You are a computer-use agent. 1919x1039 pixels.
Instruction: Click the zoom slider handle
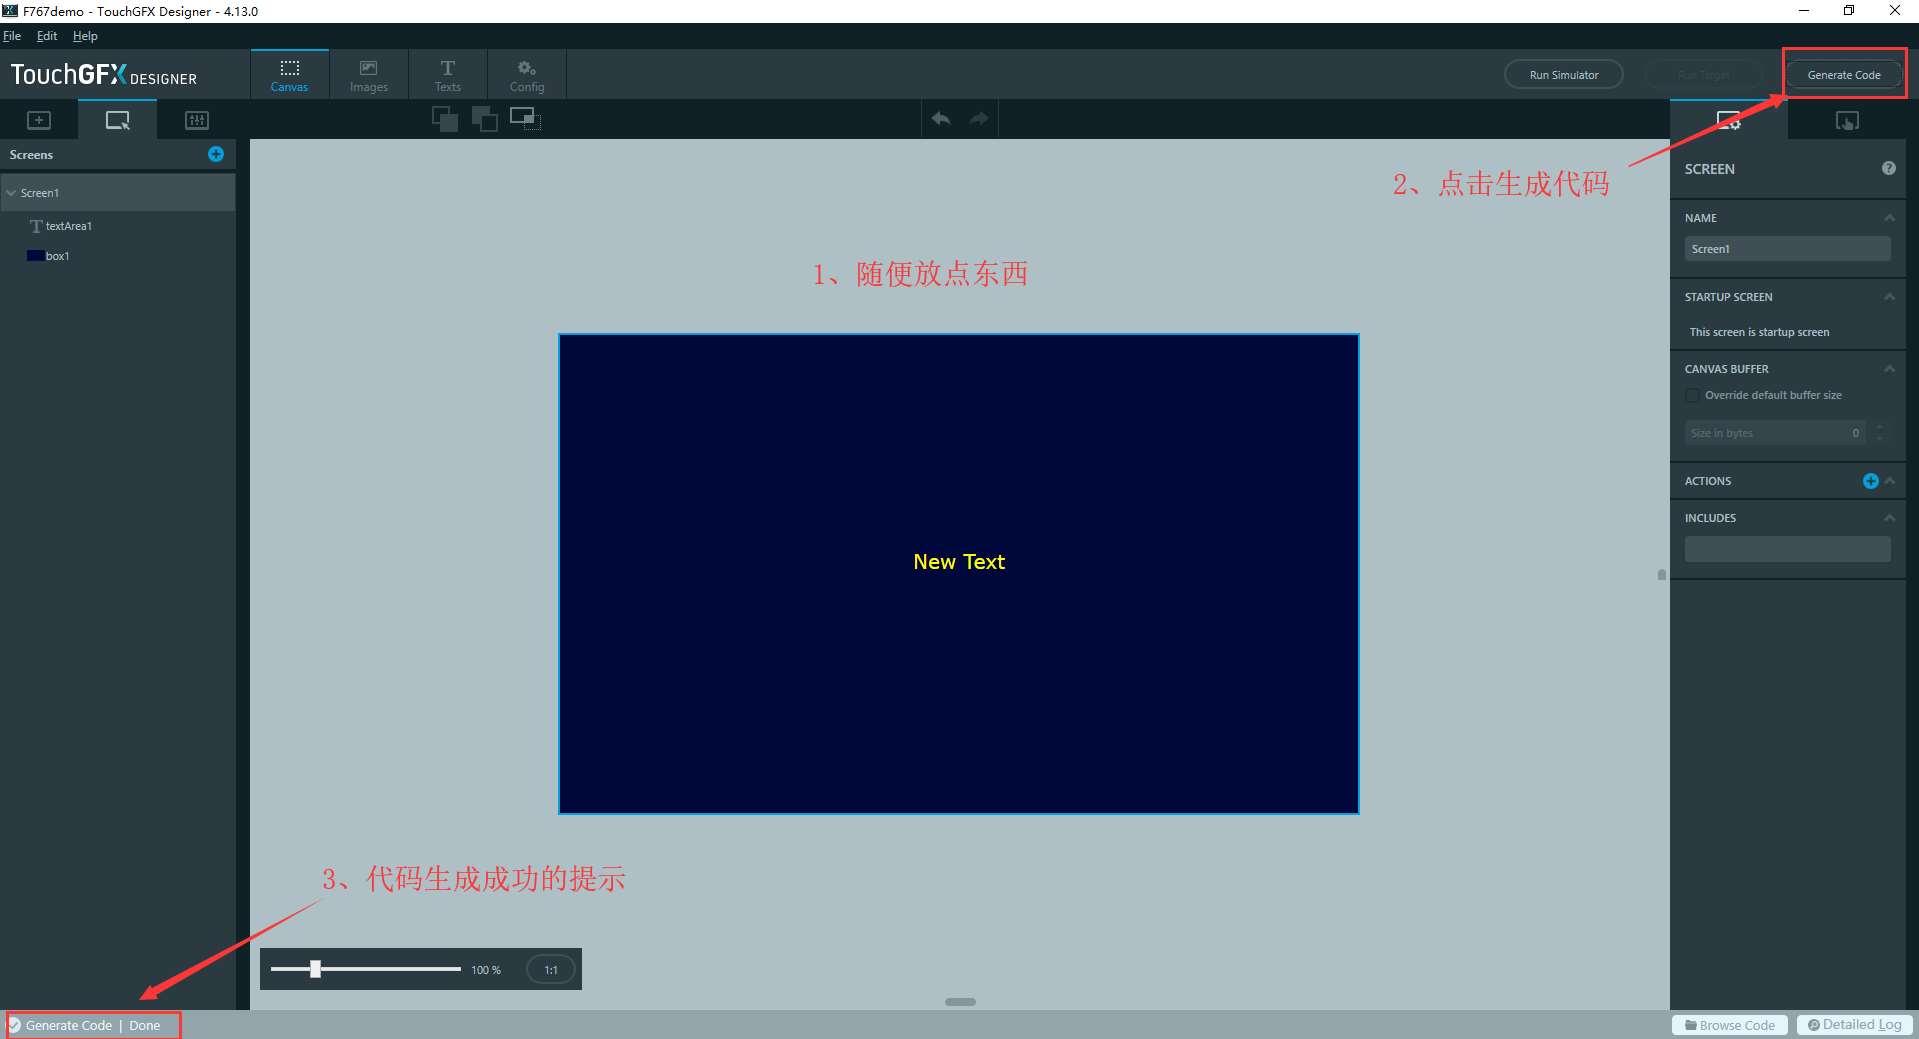[x=315, y=969]
